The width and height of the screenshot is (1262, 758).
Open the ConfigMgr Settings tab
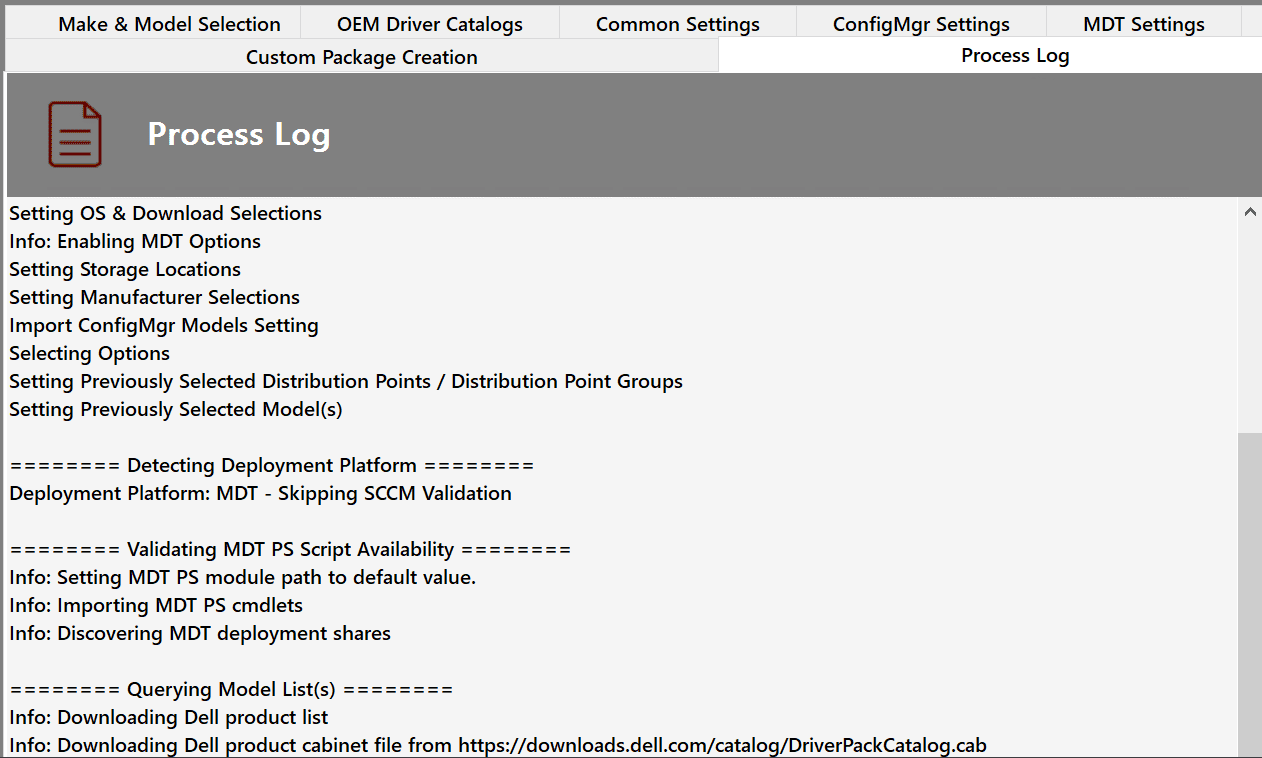[x=920, y=23]
